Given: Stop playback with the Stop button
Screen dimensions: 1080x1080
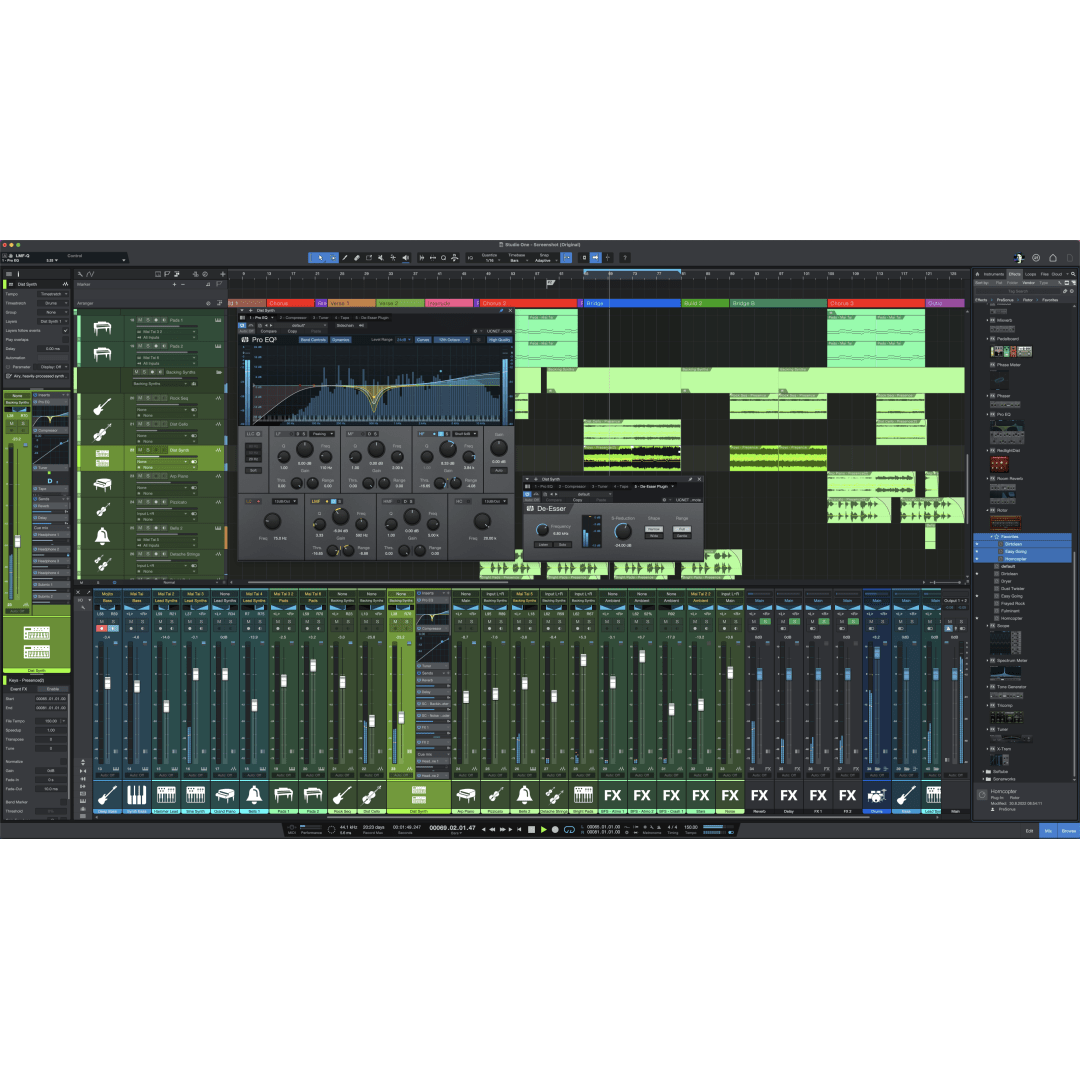Looking at the screenshot, I should click(531, 829).
